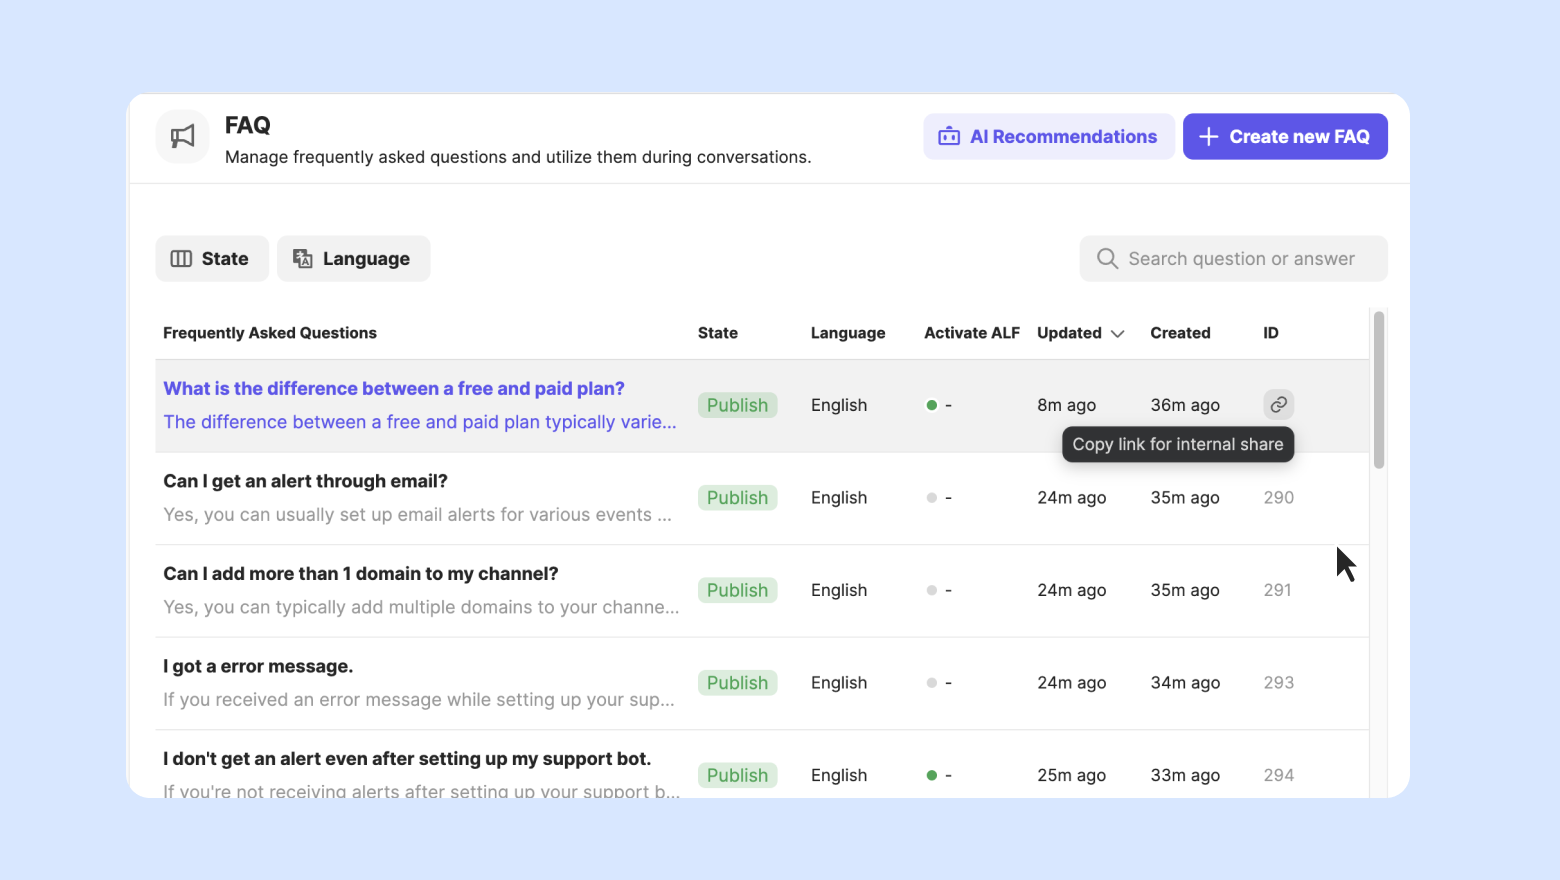Click the Frequently Asked Questions column header
This screenshot has height=880, width=1560.
[x=270, y=333]
